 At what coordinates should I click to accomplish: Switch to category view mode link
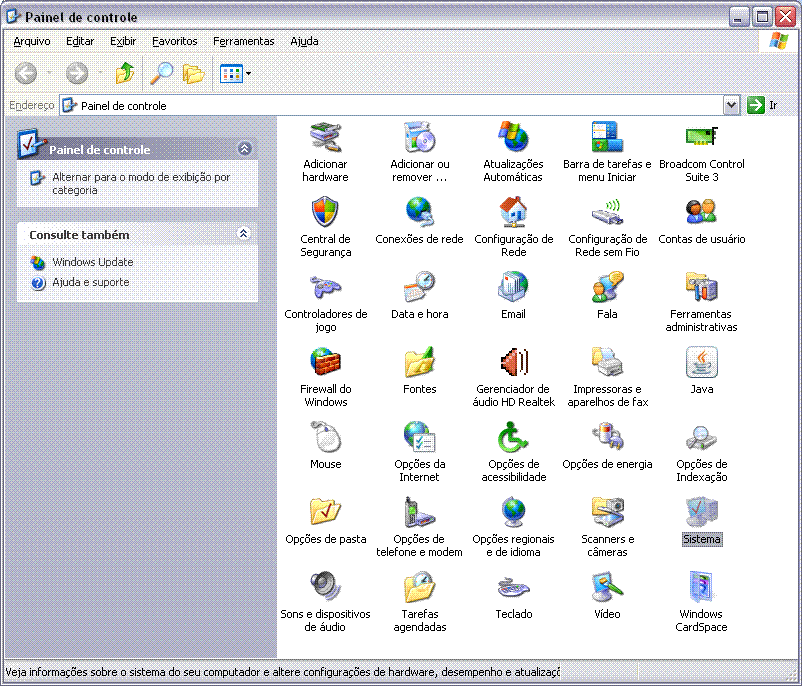pos(141,184)
